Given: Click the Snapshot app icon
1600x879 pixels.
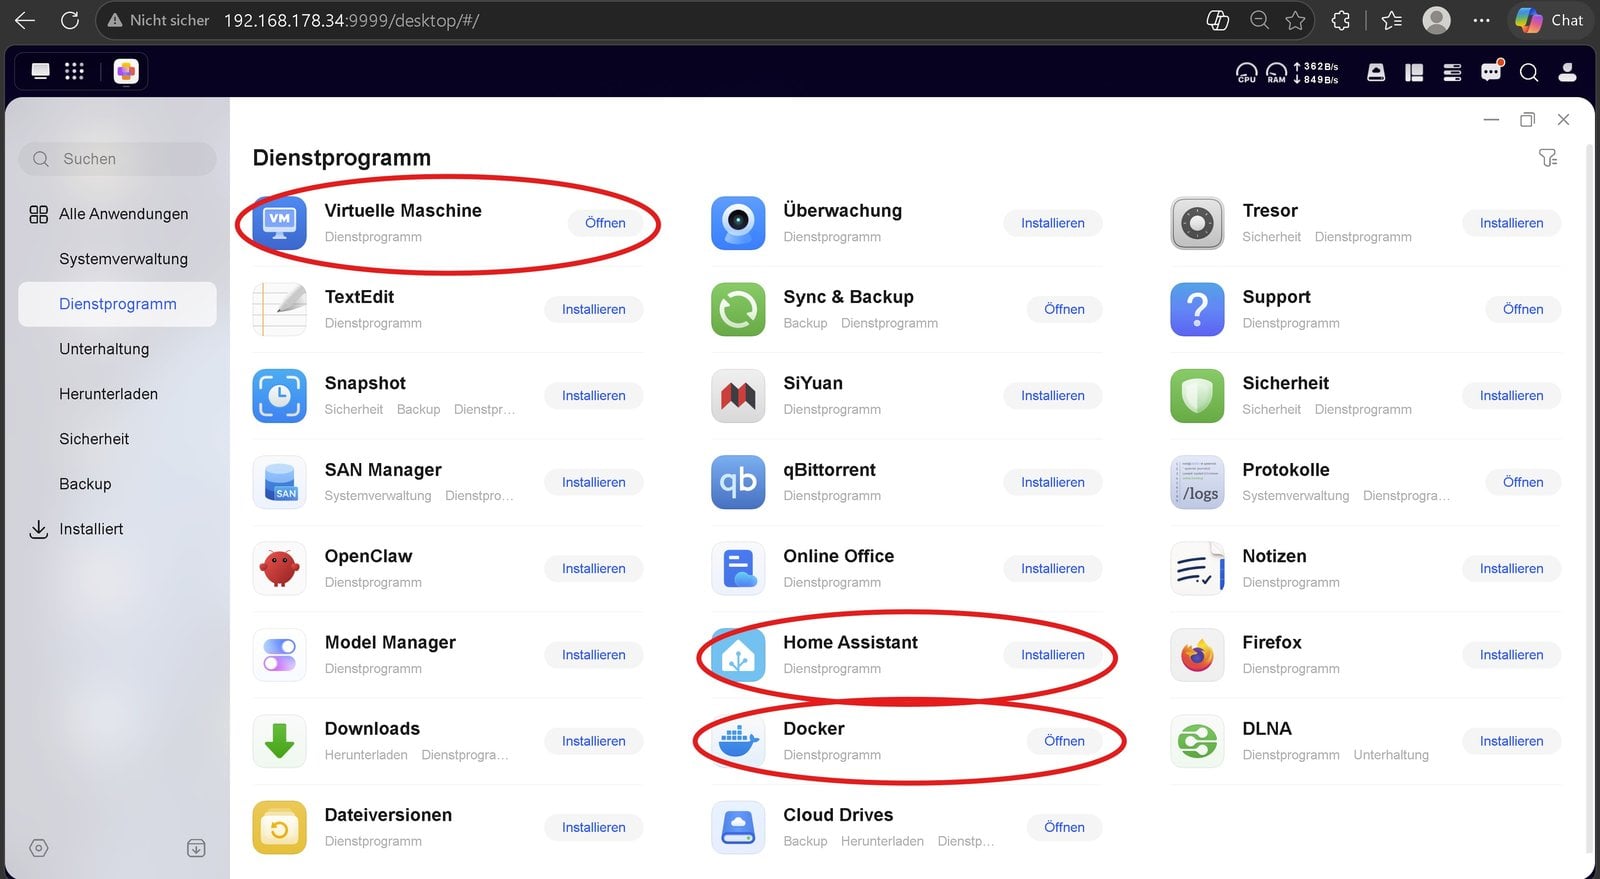Looking at the screenshot, I should [x=279, y=396].
